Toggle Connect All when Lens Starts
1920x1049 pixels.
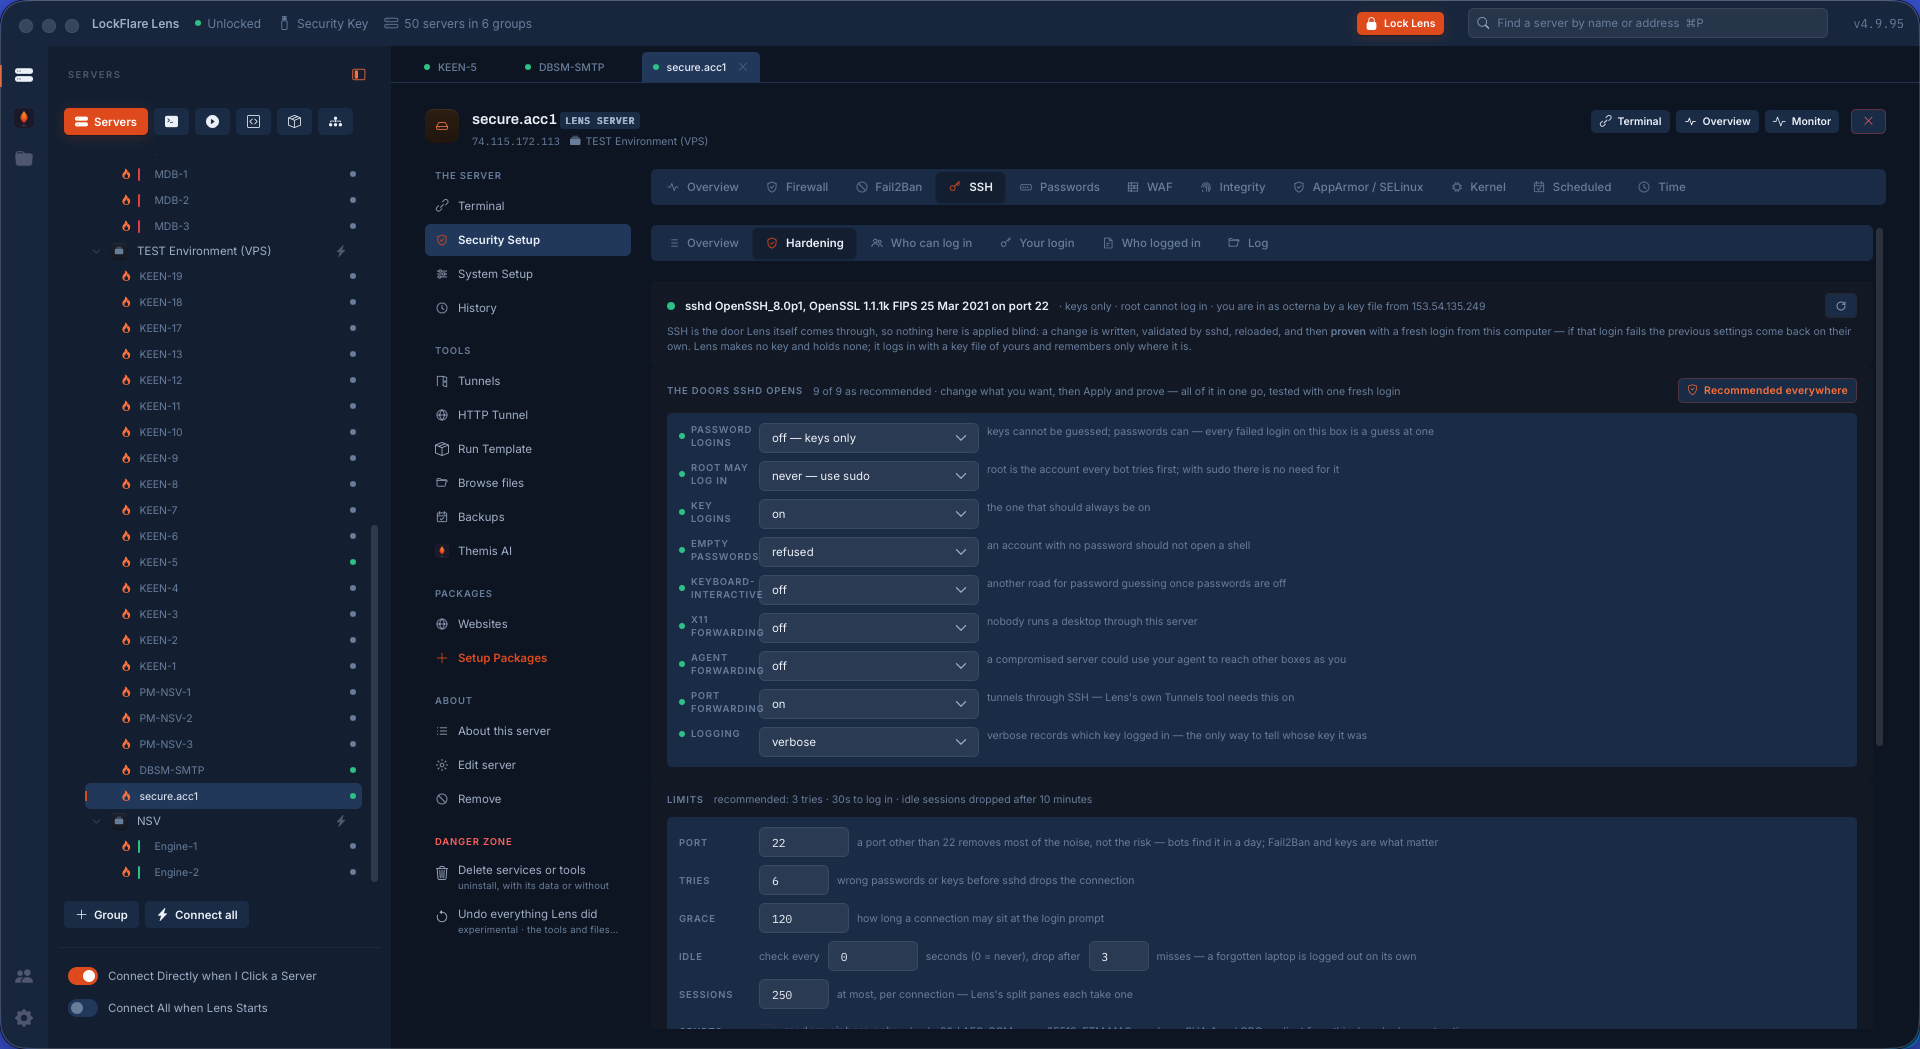pos(83,1008)
